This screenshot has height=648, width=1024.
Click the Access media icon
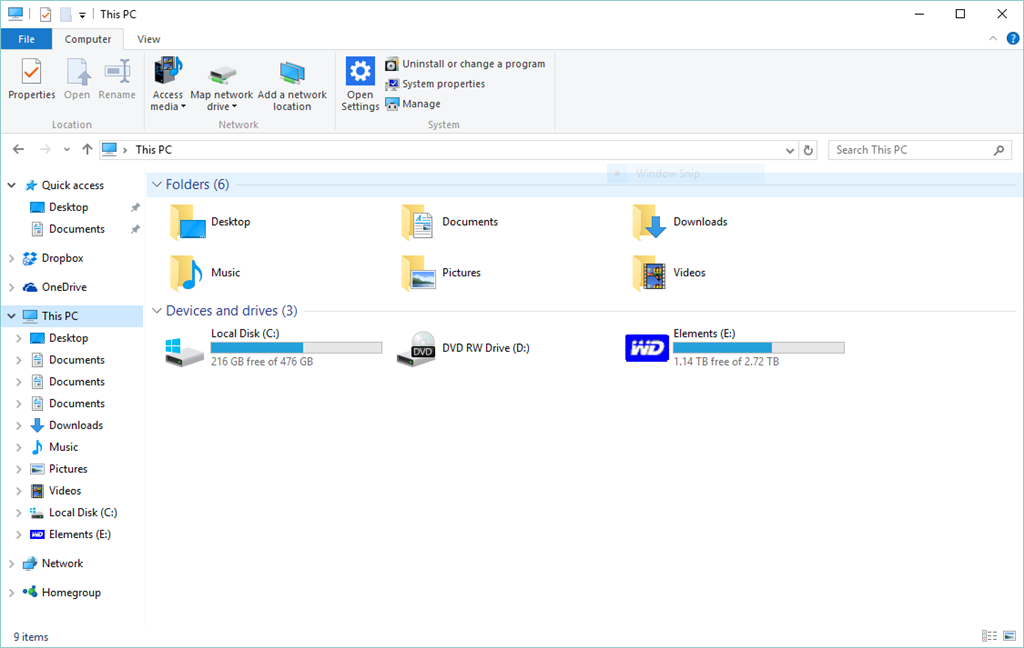tap(168, 71)
